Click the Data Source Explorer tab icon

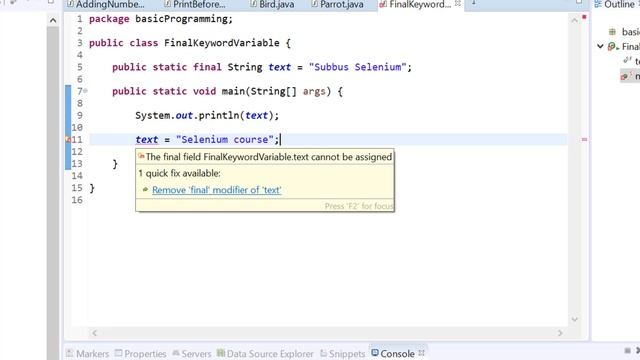pyautogui.click(x=221, y=353)
